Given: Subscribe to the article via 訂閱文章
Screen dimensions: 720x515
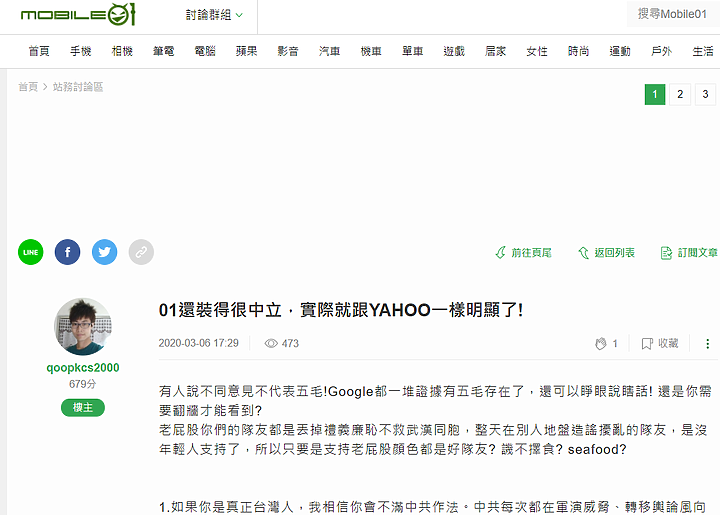Looking at the screenshot, I should (689, 252).
